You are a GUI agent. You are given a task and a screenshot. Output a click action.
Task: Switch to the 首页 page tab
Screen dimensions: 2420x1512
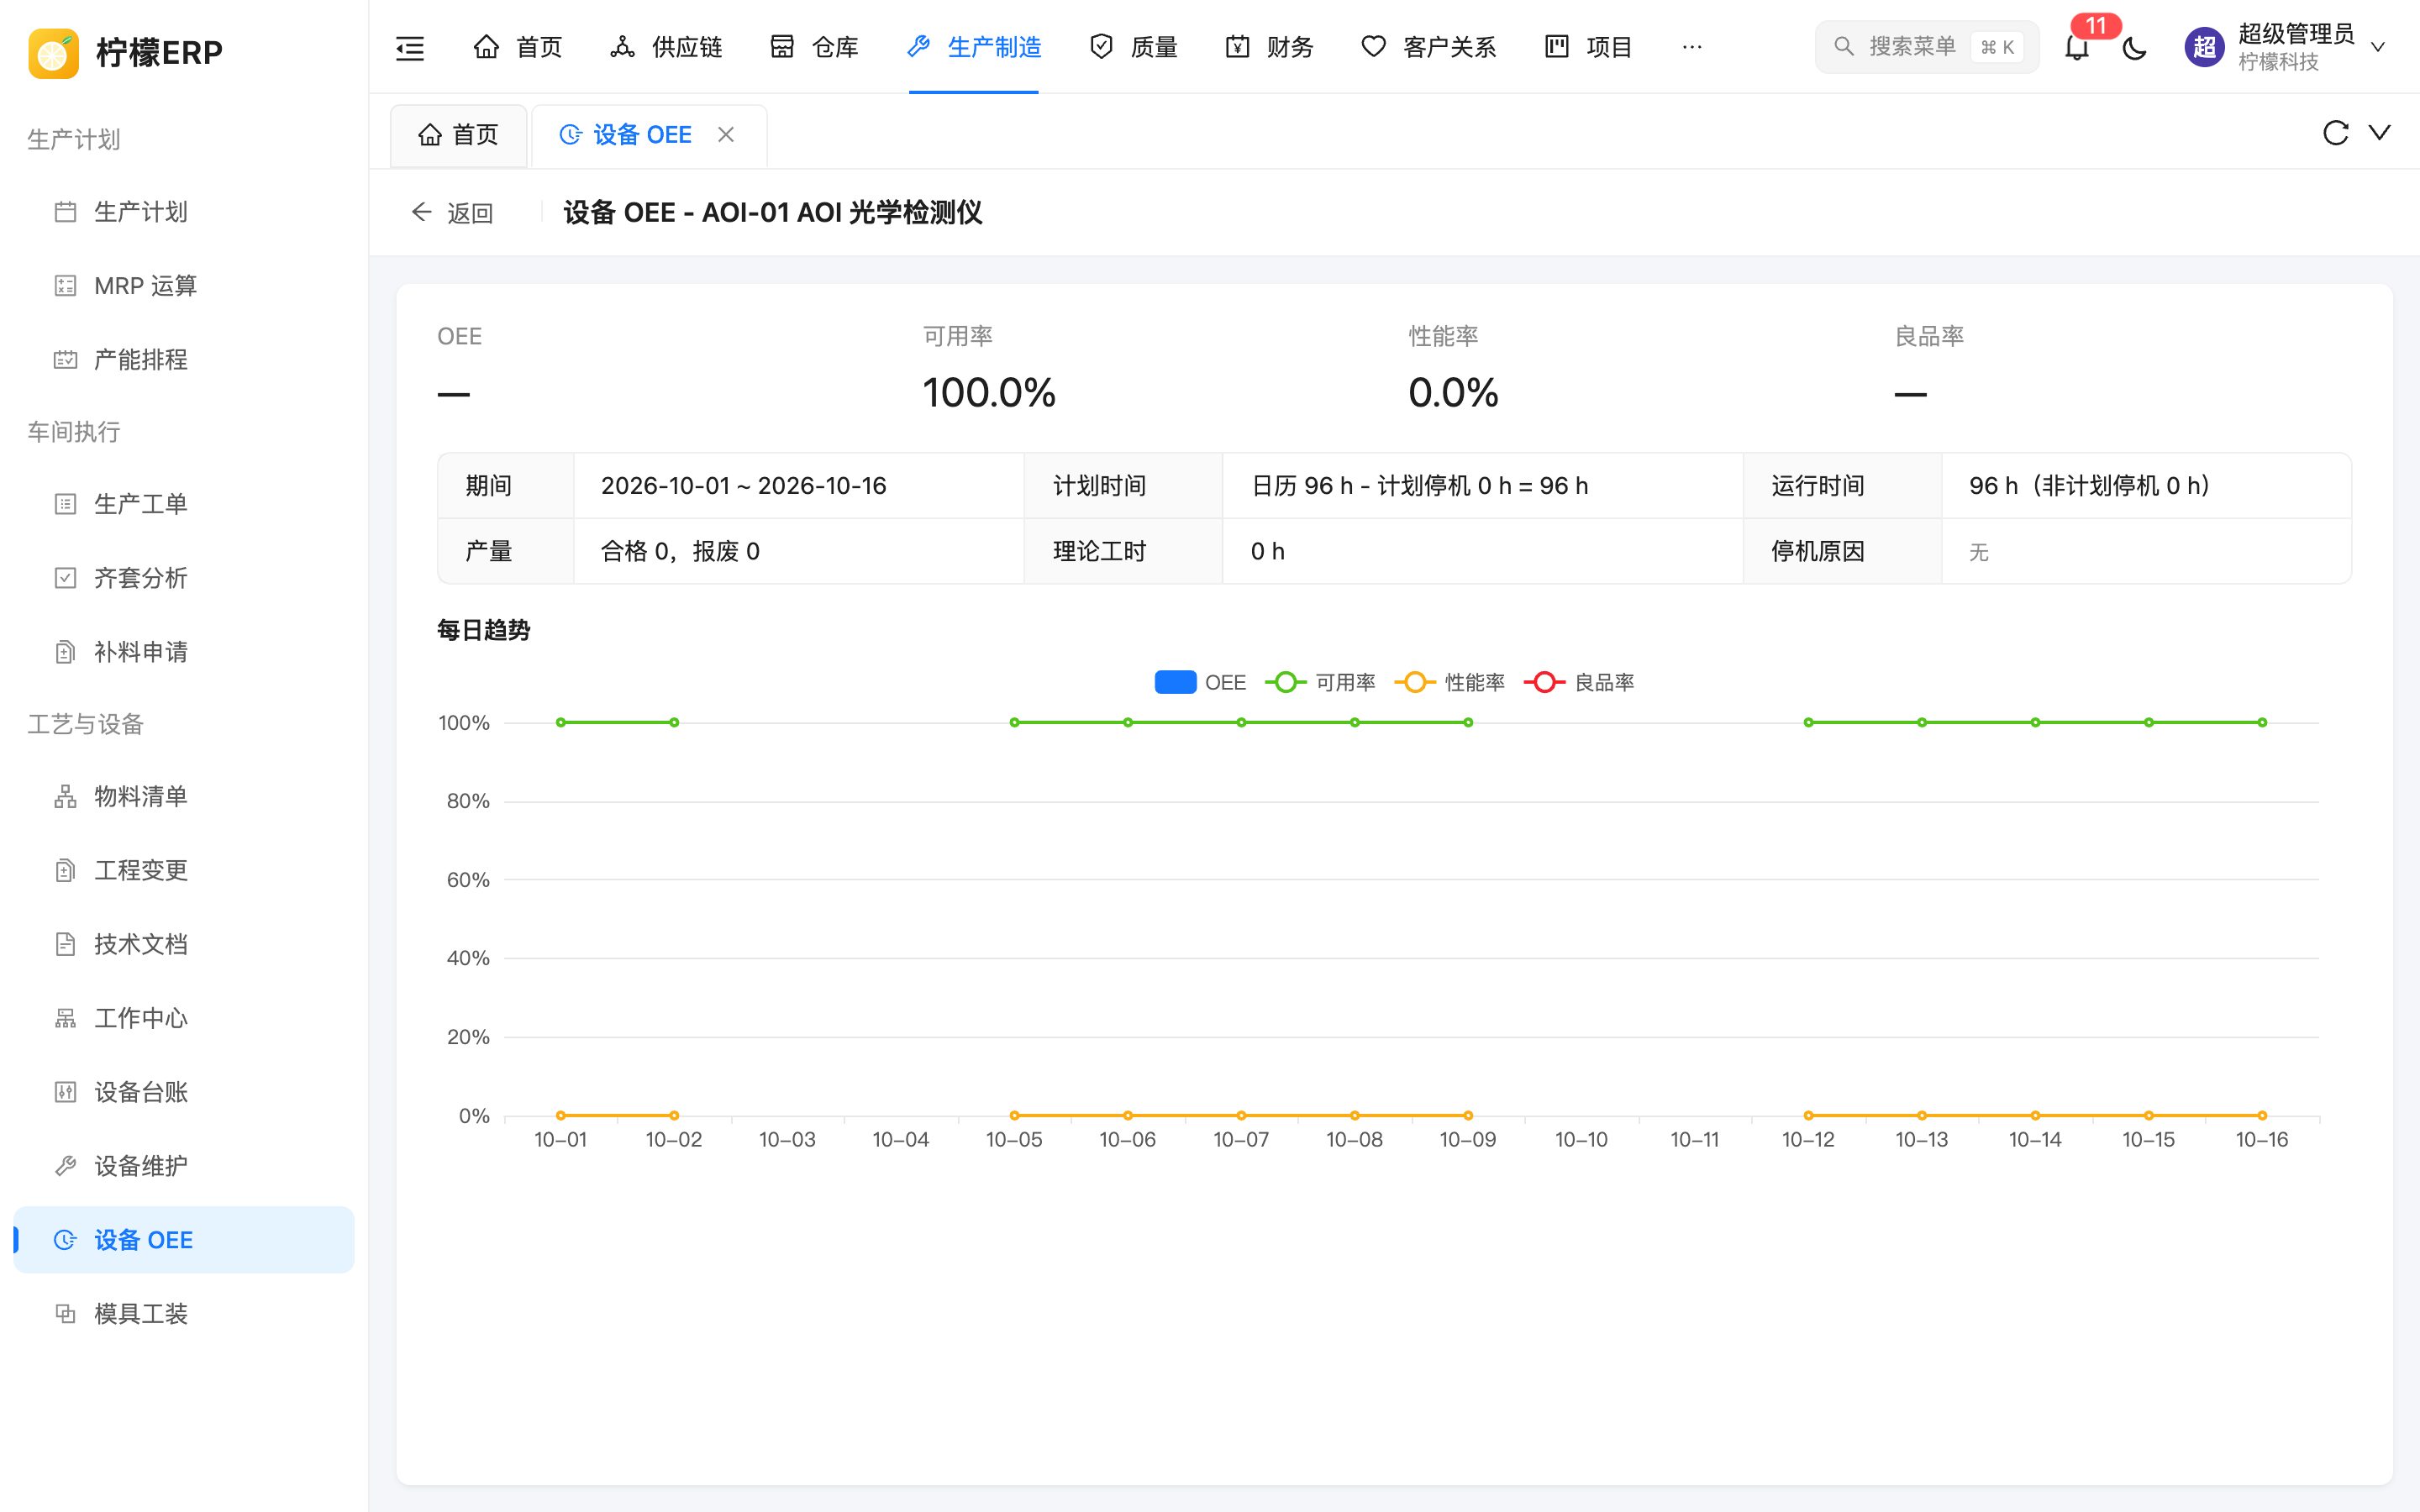point(458,134)
